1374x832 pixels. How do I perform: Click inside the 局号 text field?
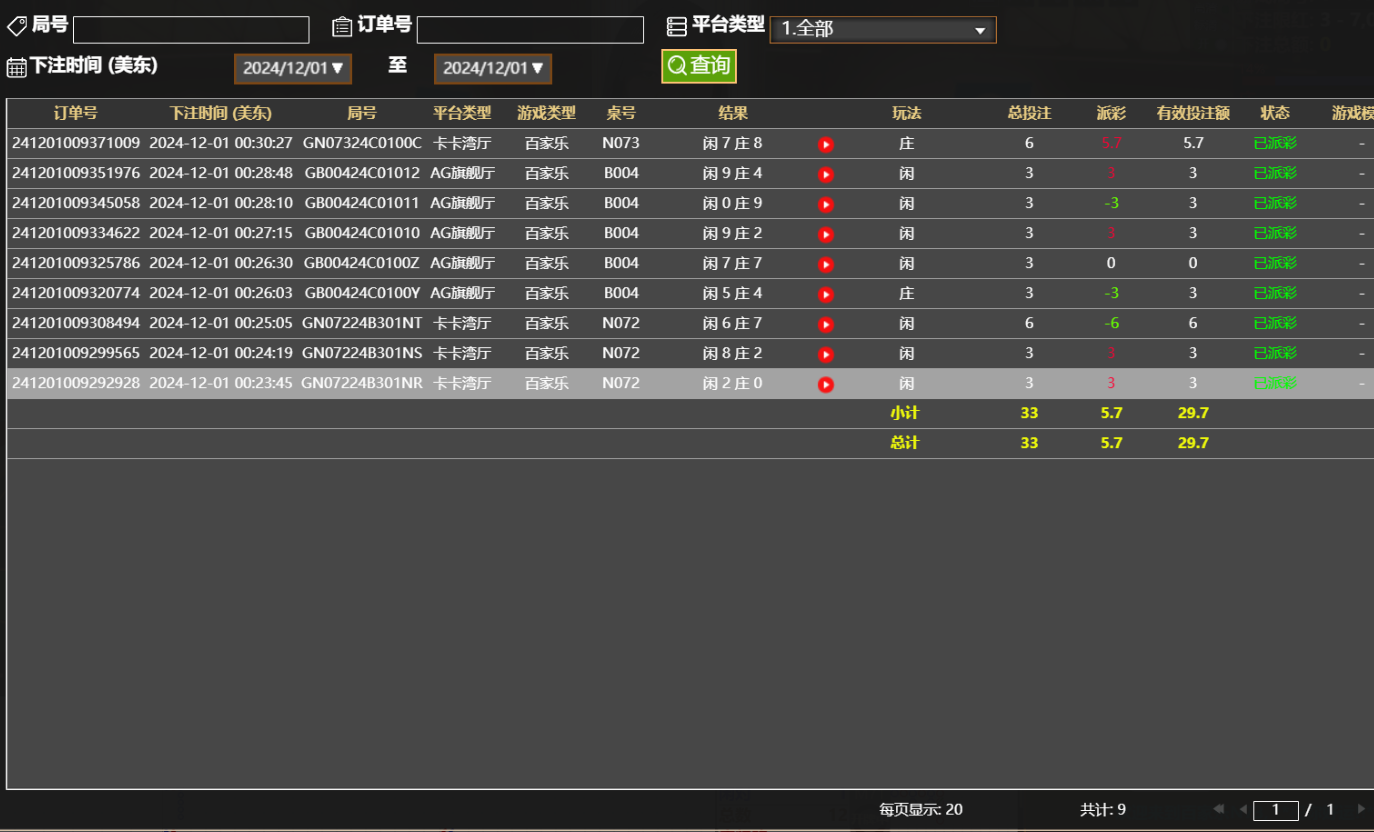click(x=190, y=29)
